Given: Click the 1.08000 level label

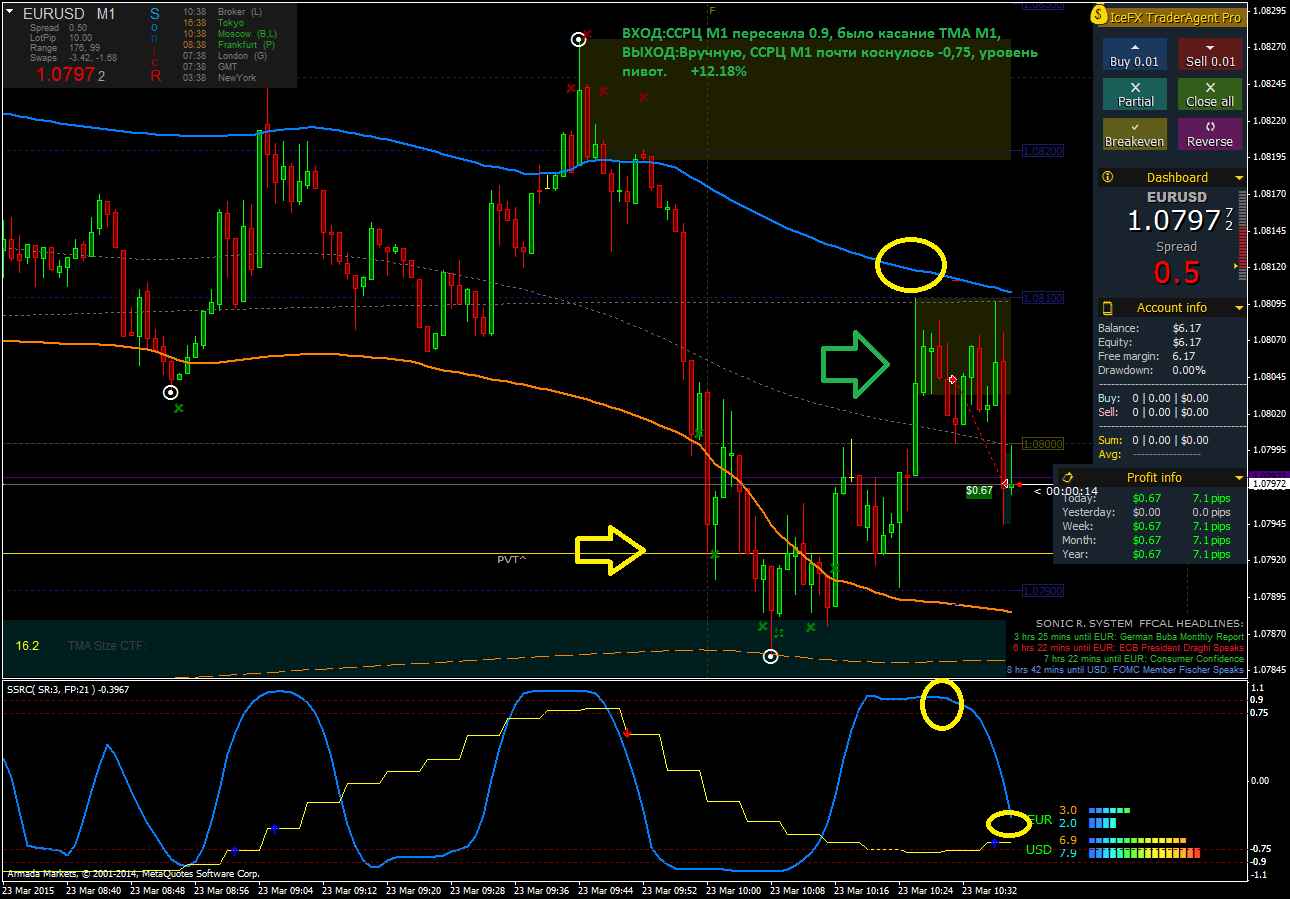Looking at the screenshot, I should (x=1042, y=444).
